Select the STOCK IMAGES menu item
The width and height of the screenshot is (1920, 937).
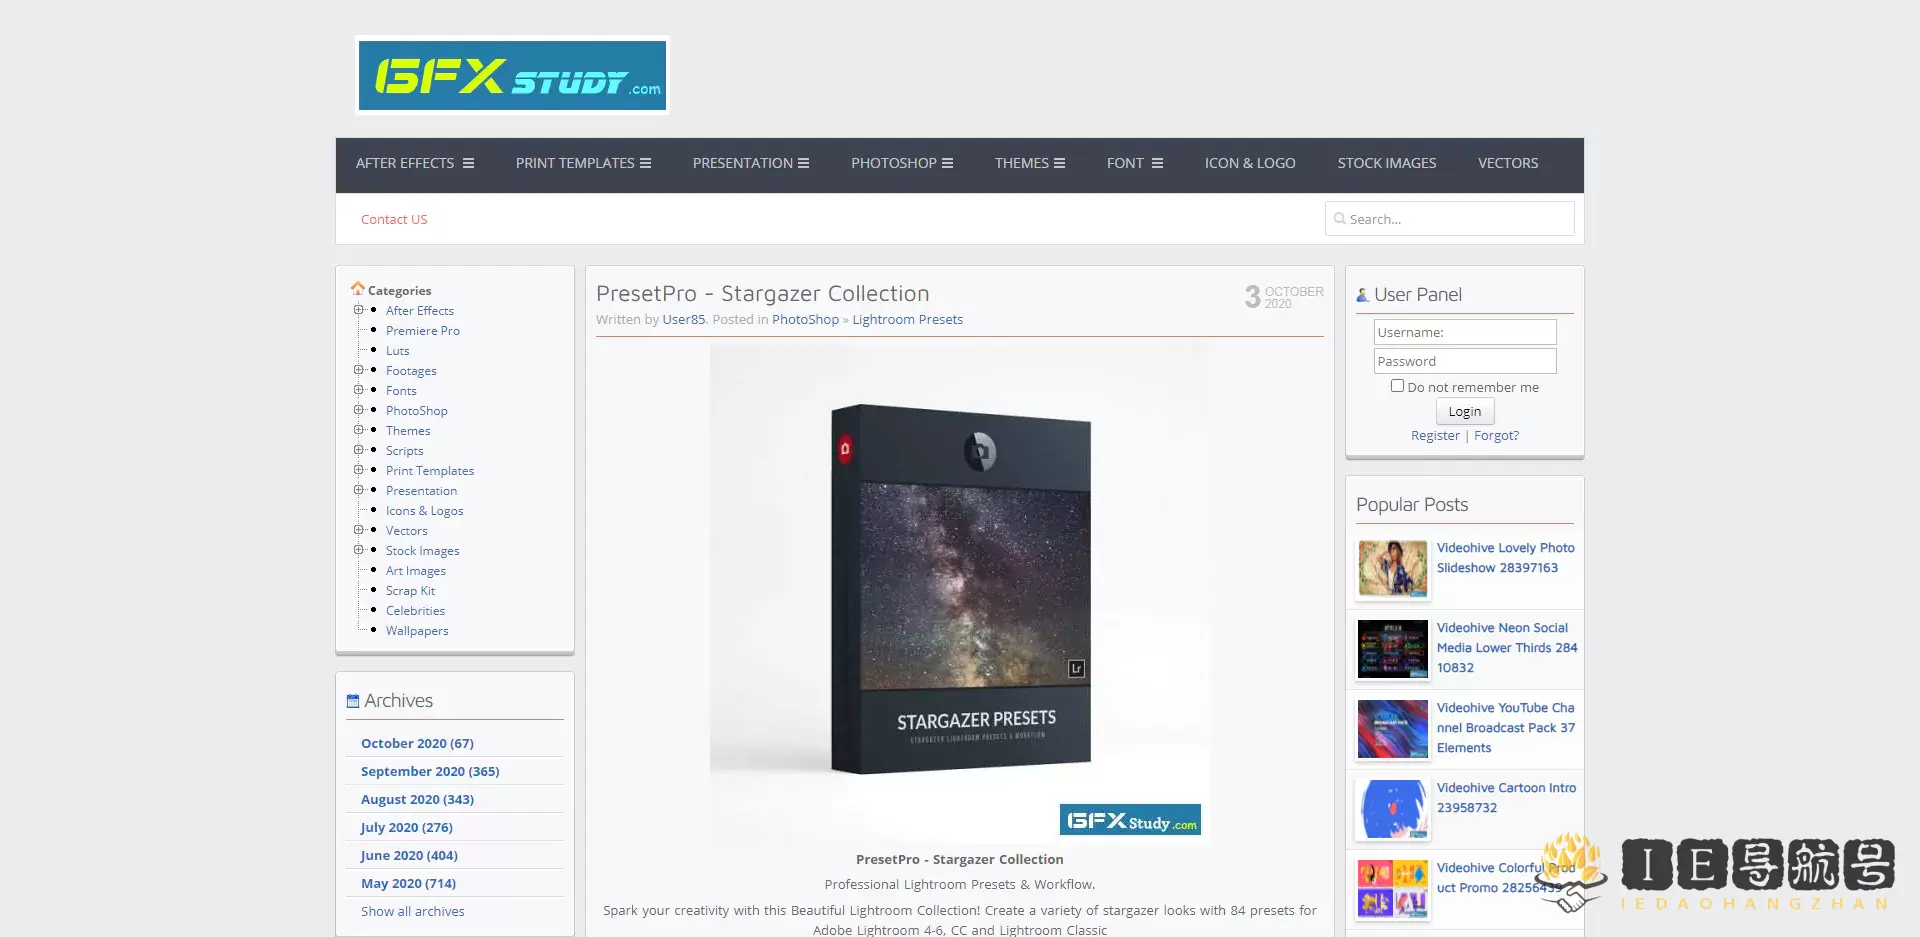(x=1386, y=162)
